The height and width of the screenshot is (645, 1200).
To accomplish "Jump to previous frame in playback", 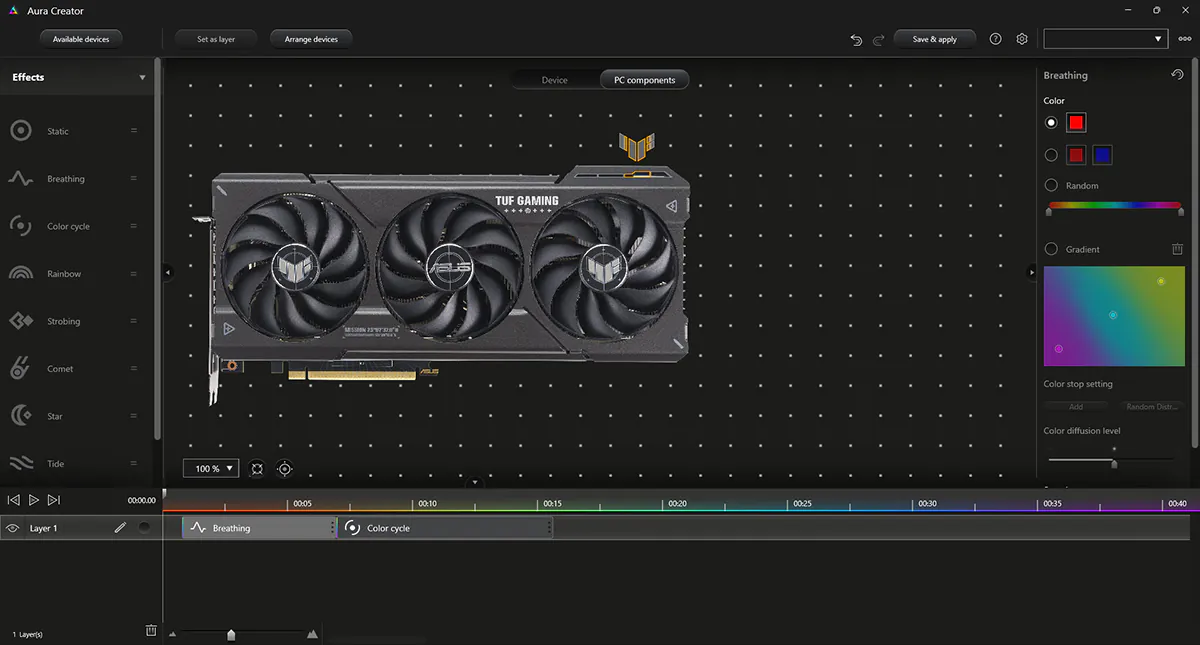I will (13, 500).
